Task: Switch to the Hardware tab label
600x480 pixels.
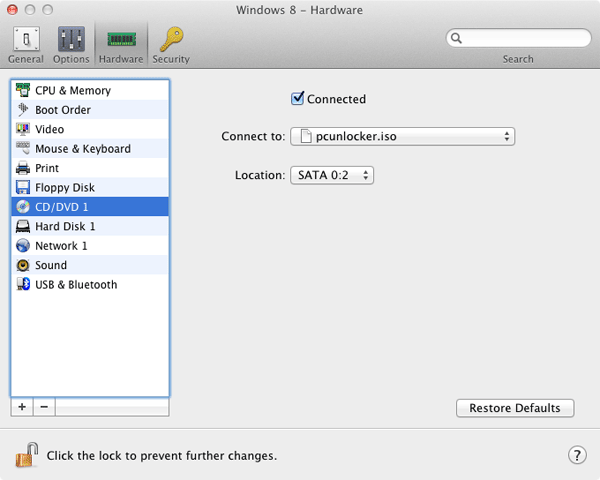Action: click(x=121, y=59)
